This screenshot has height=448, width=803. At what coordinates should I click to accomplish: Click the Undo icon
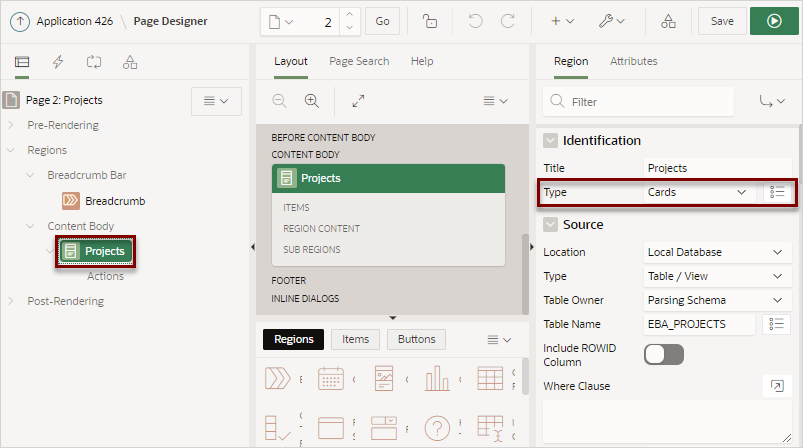(475, 22)
